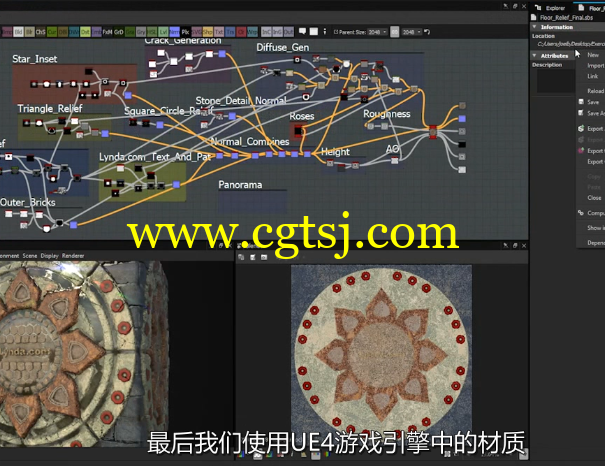Choose Link from the context menu
This screenshot has height=466, width=605.
pos(593,76)
